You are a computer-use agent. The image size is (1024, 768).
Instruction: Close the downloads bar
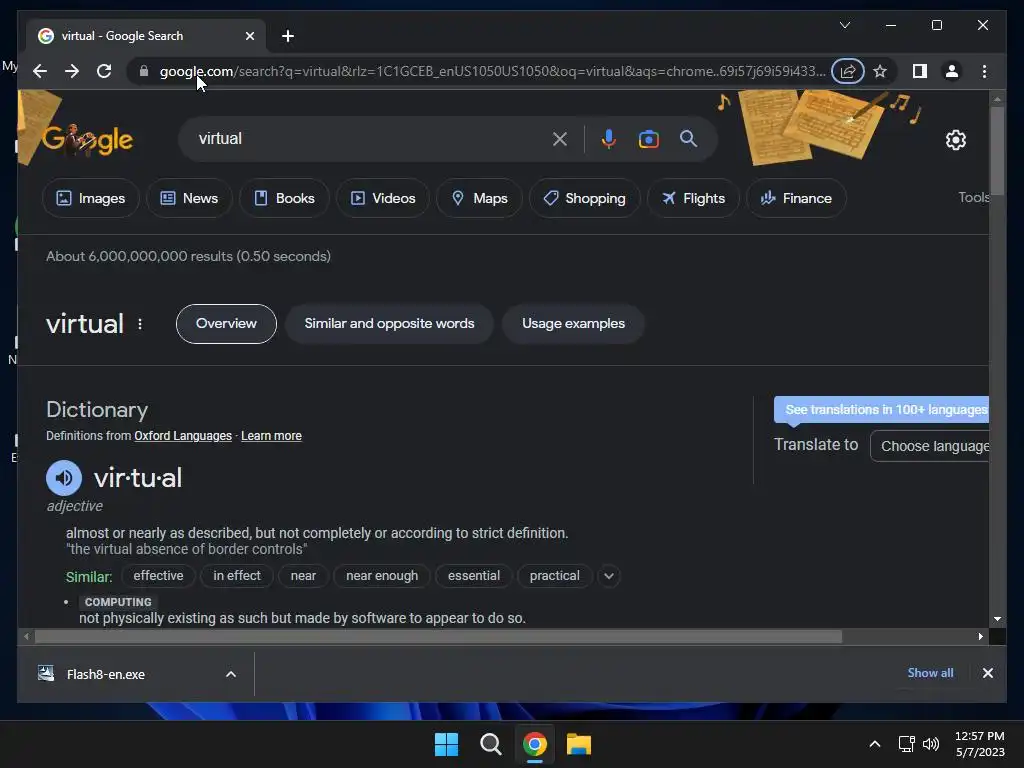987,673
